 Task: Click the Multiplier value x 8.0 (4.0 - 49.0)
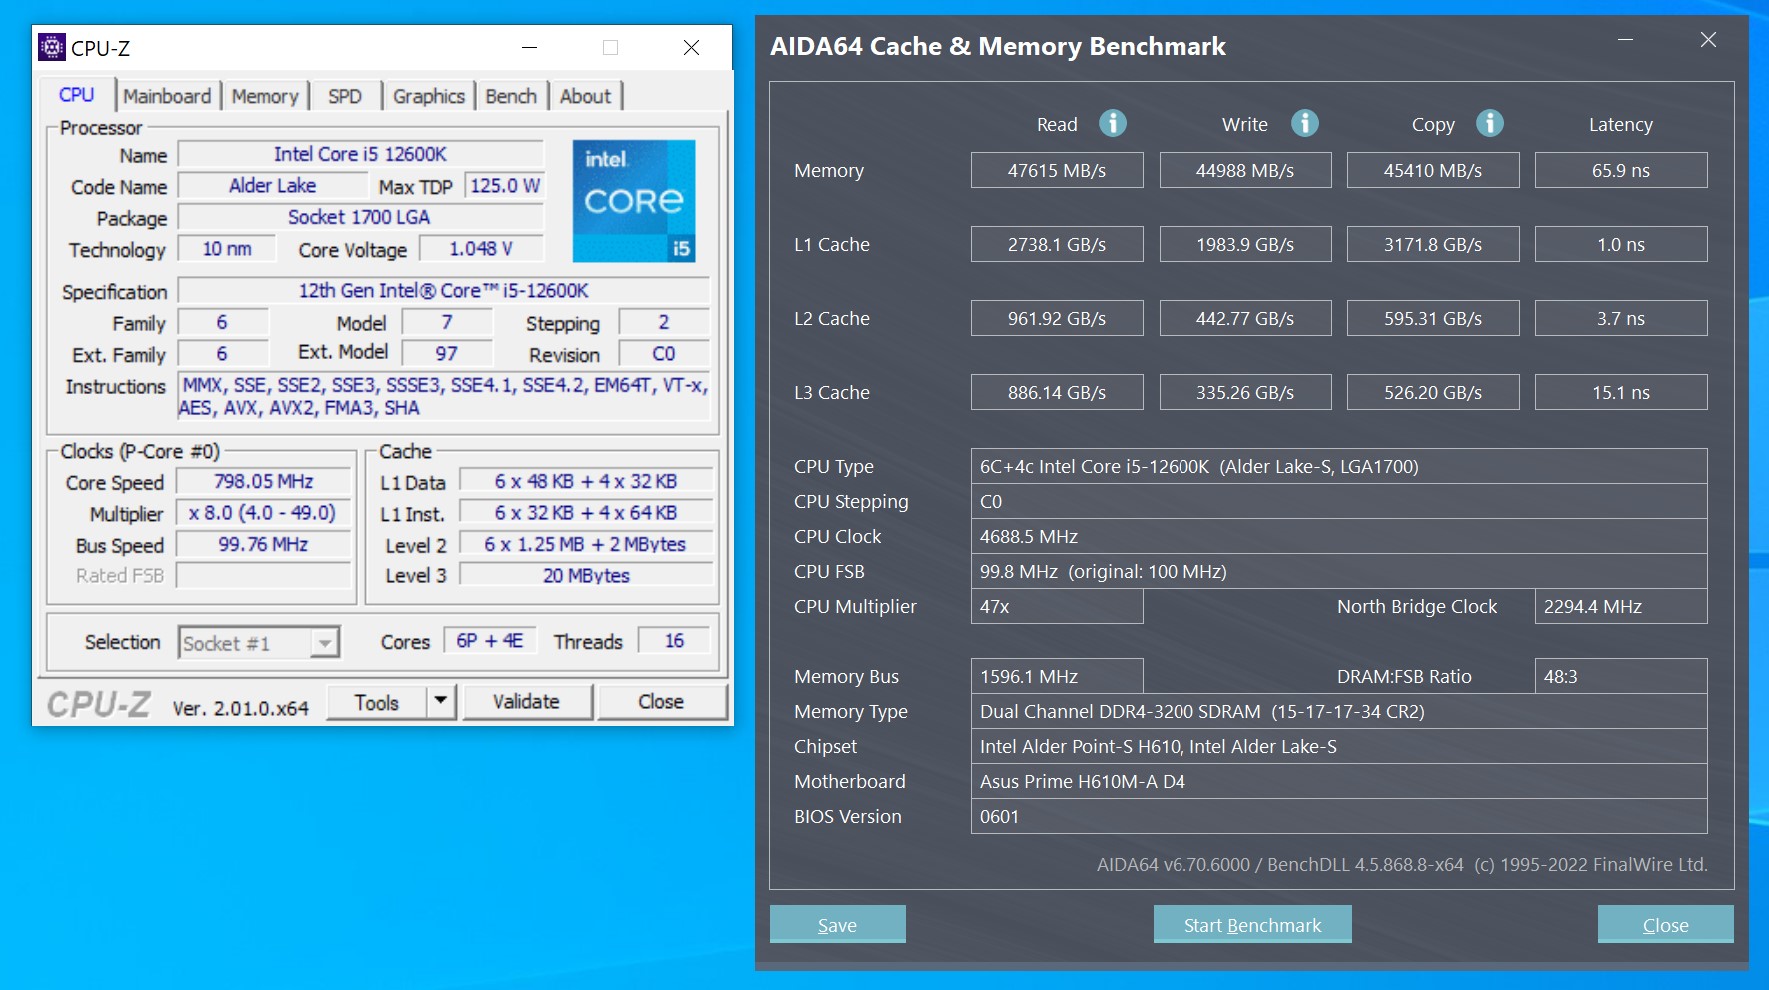(264, 513)
